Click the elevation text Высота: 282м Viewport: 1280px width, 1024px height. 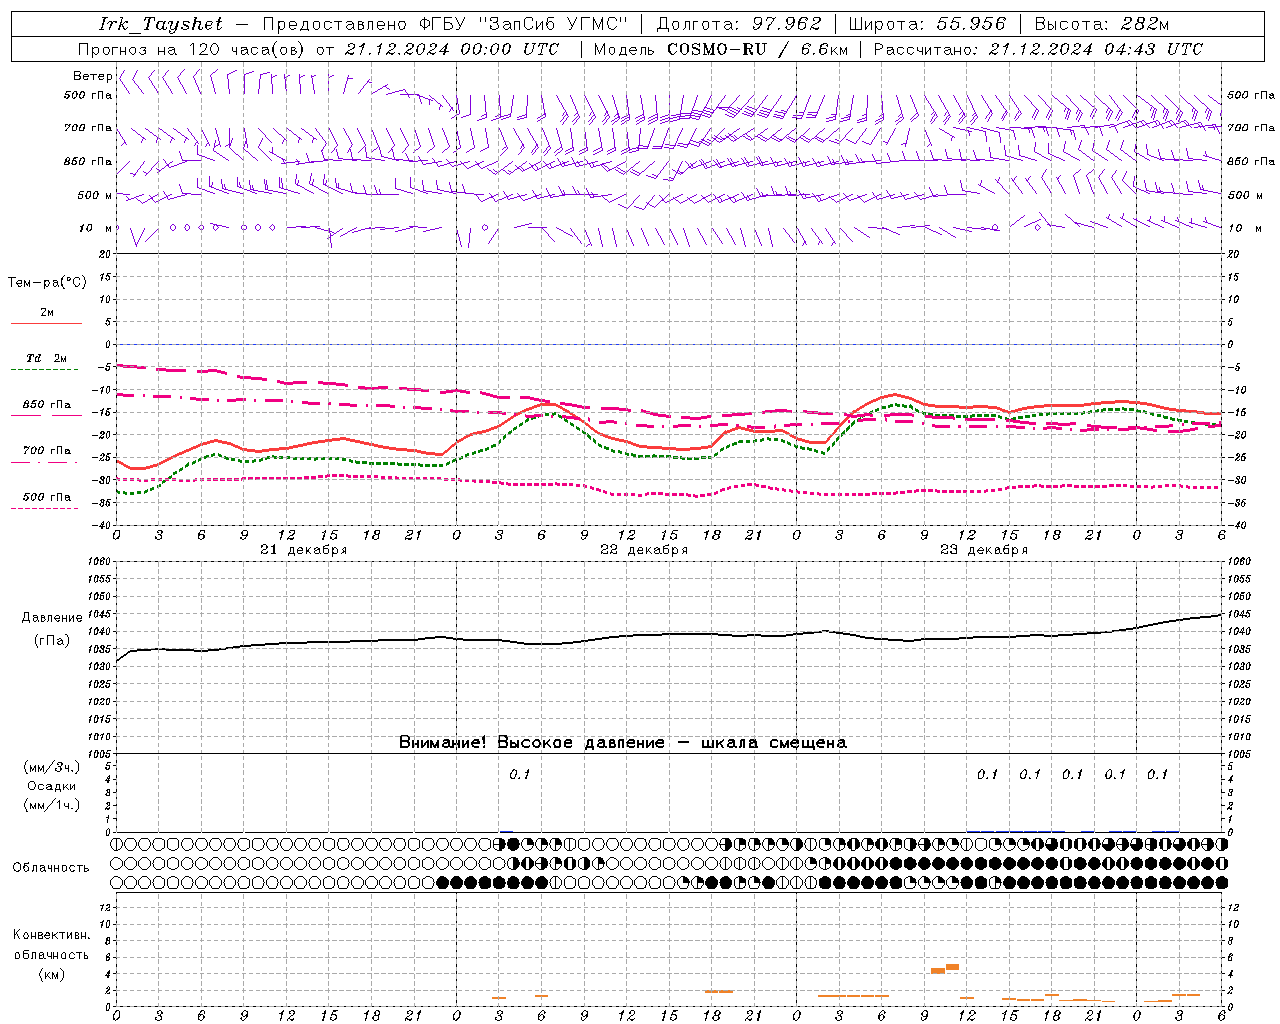pyautogui.click(x=1101, y=24)
